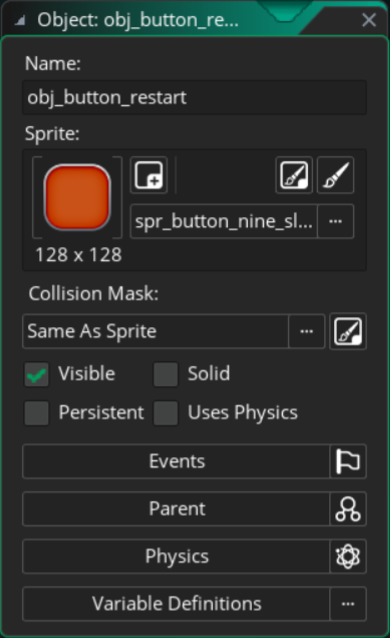Click the Parent button
Image resolution: width=390 pixels, height=638 pixels.
point(176,509)
